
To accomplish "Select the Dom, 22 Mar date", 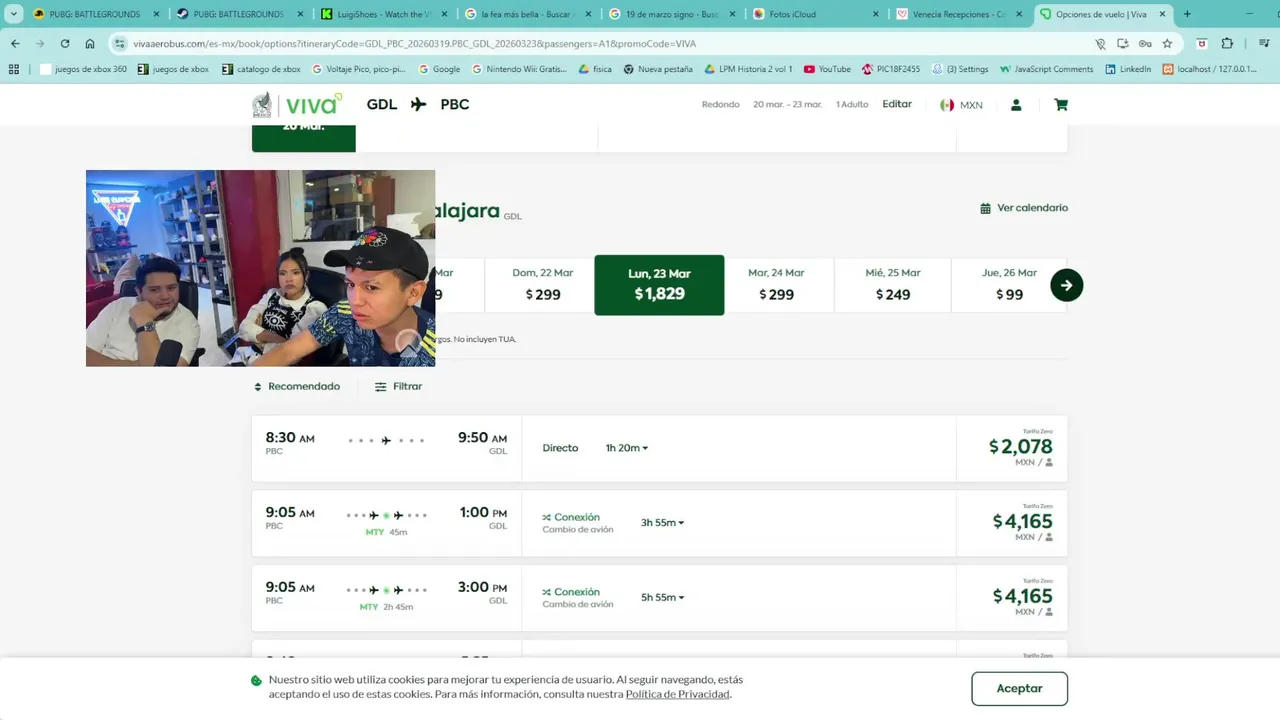I will click(x=542, y=285).
